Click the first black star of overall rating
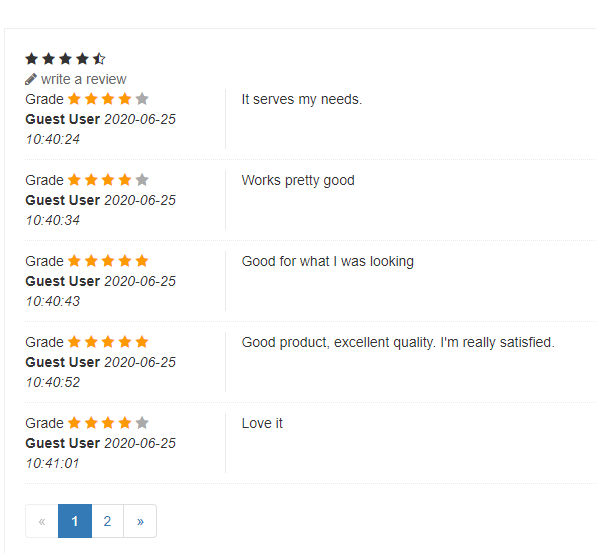Screen dimensions: 596x553 coord(32,59)
